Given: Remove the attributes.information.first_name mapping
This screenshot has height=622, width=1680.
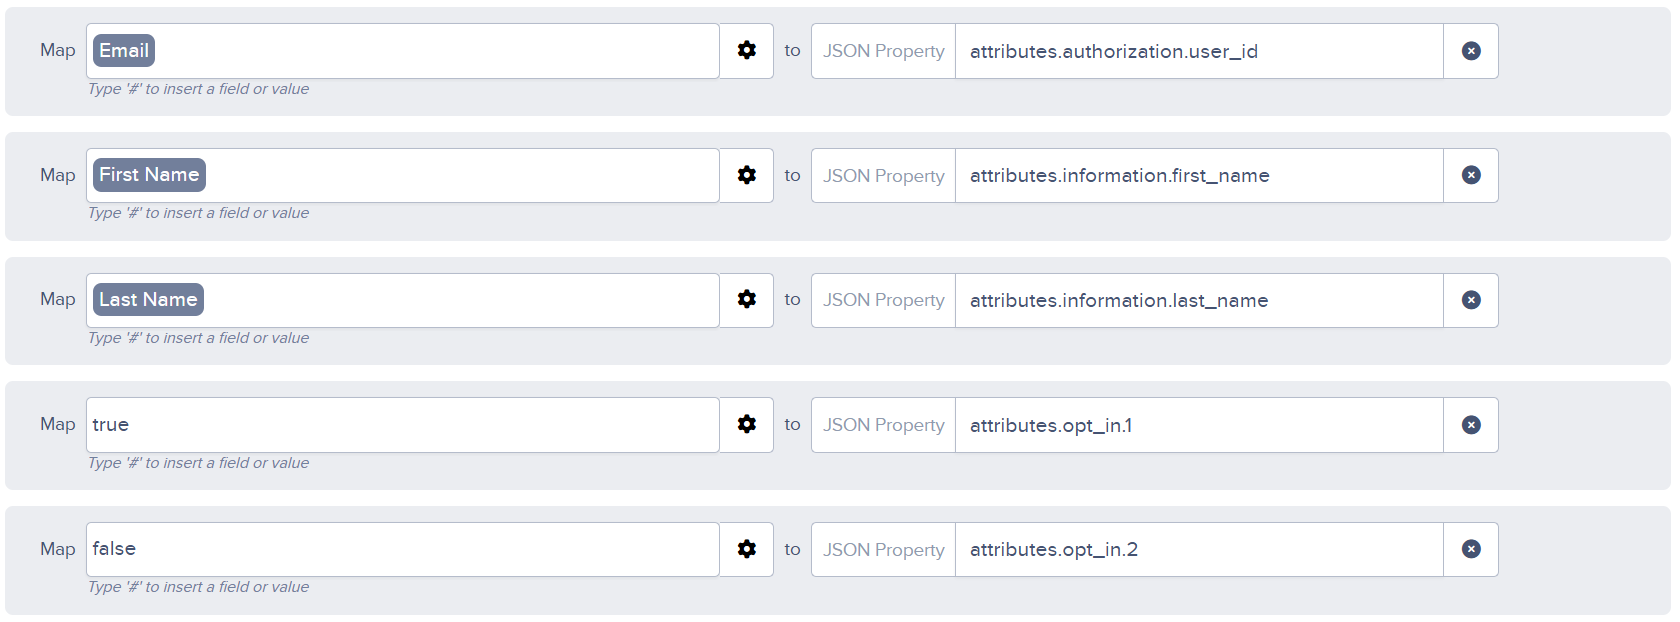Looking at the screenshot, I should [1471, 175].
